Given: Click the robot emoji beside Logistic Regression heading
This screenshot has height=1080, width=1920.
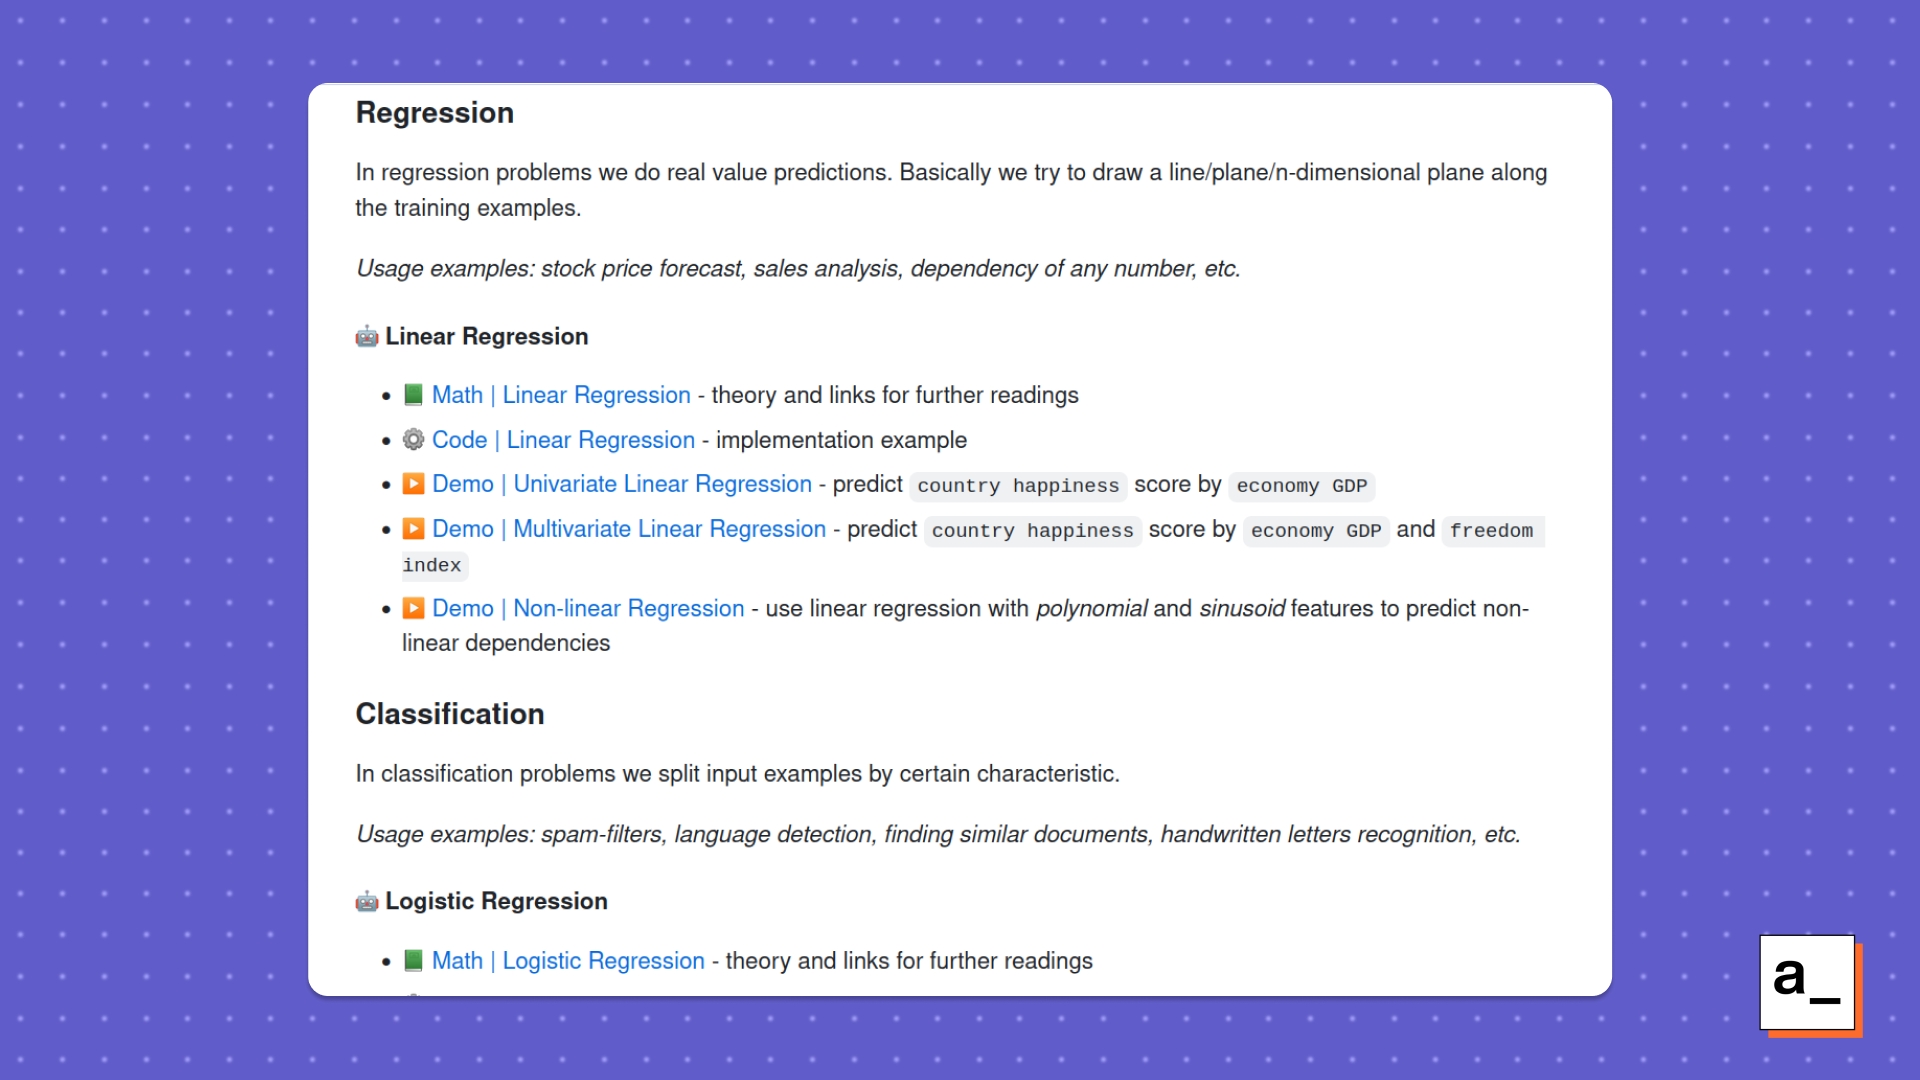Looking at the screenshot, I should point(367,902).
